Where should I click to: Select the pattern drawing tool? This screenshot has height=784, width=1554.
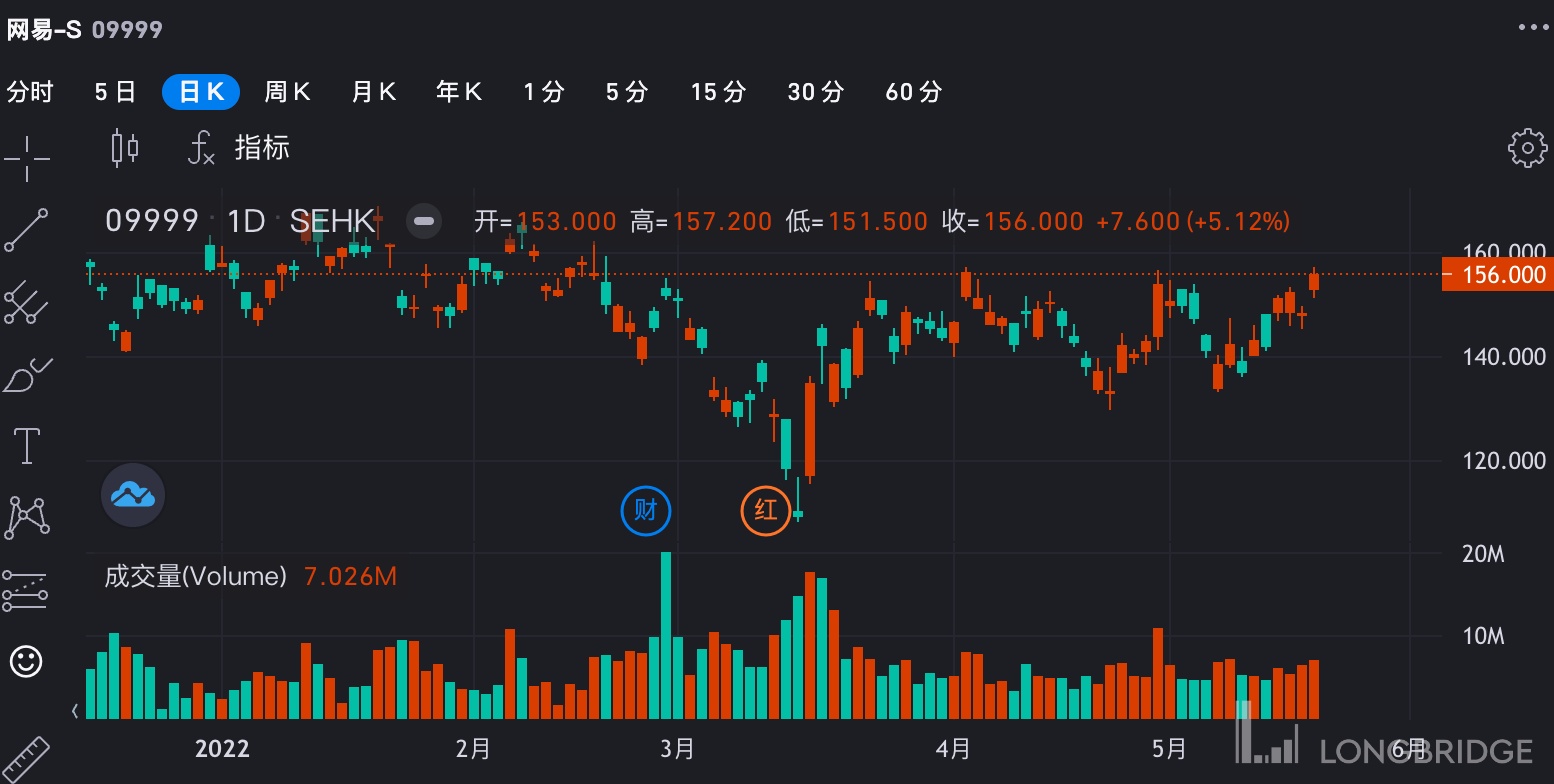coord(27,517)
